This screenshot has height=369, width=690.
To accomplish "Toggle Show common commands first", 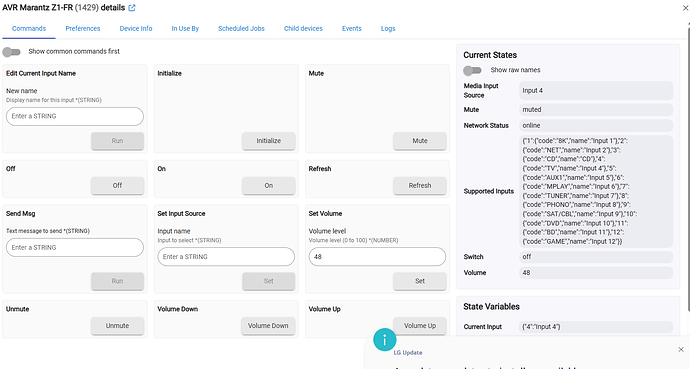I will [11, 52].
